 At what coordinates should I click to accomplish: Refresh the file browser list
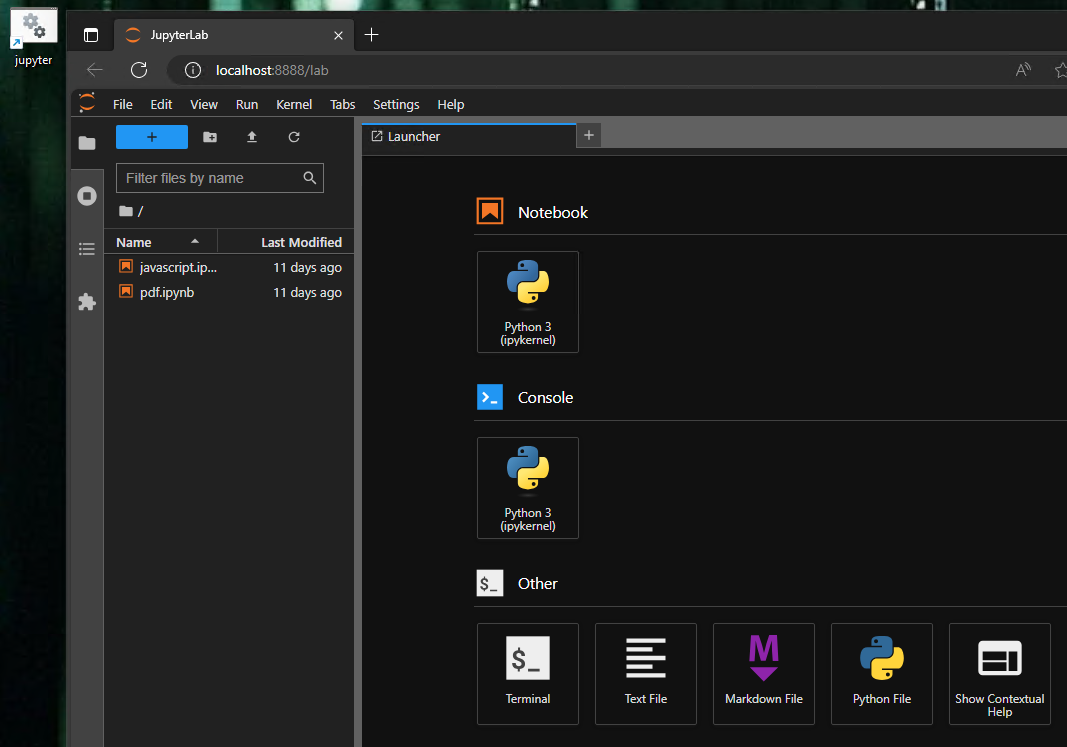coord(294,137)
